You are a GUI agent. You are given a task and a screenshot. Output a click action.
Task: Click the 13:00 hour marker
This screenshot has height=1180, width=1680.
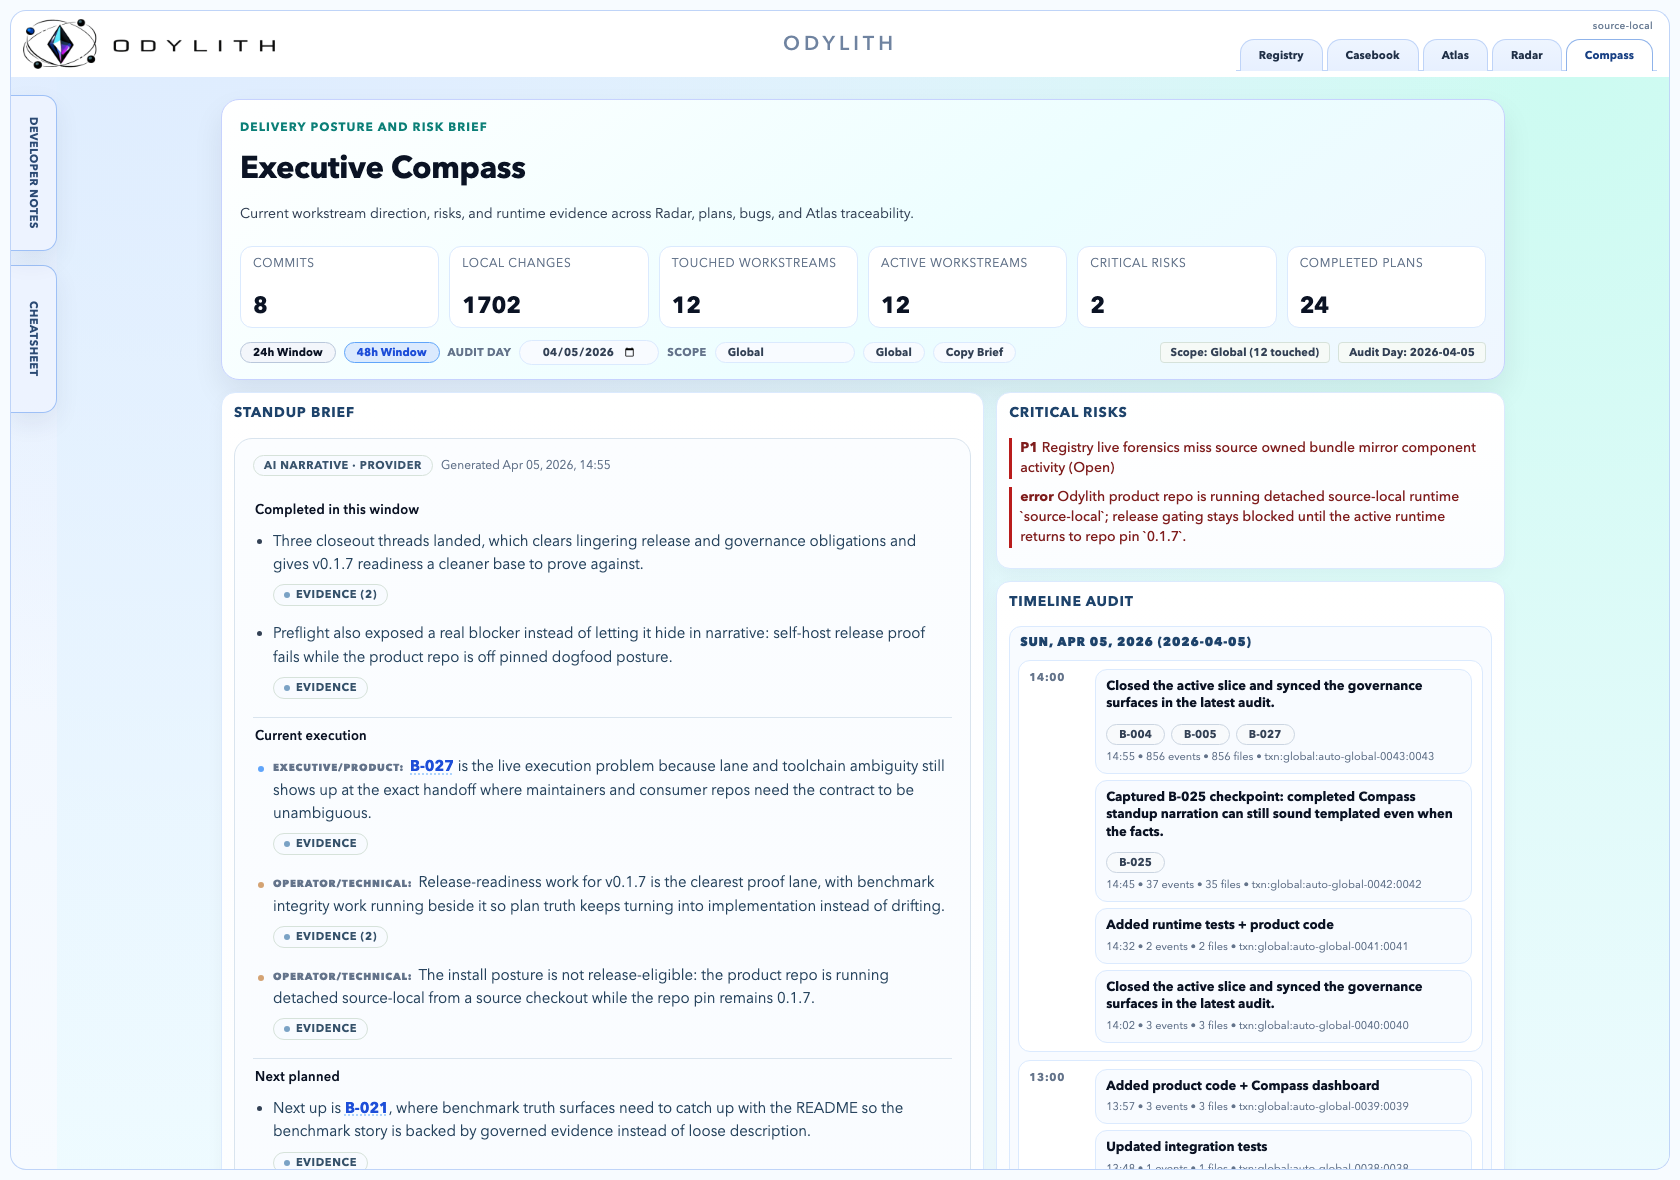click(1047, 1077)
